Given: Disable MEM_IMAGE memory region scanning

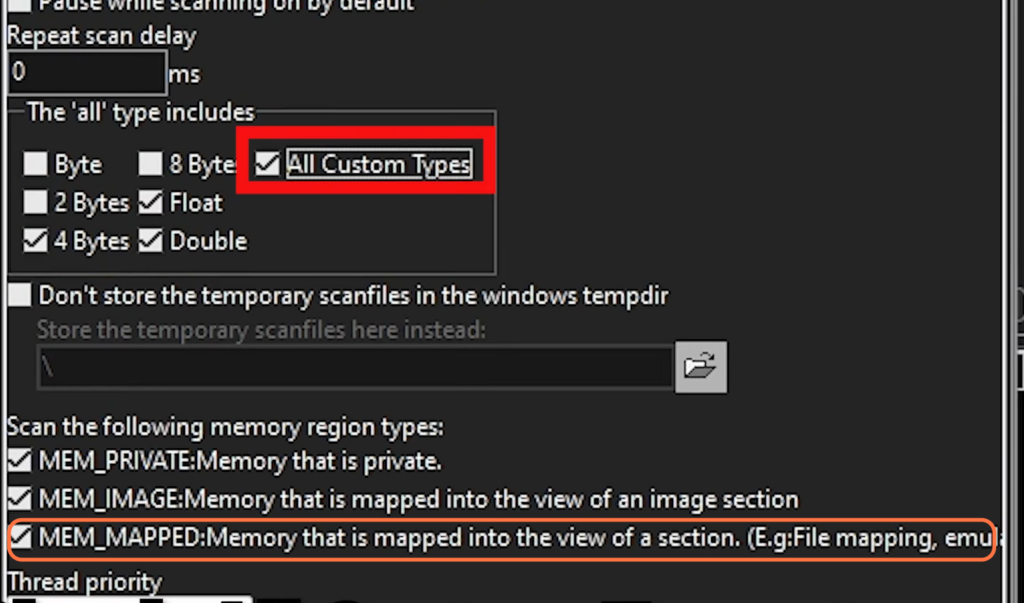Looking at the screenshot, I should tap(20, 499).
